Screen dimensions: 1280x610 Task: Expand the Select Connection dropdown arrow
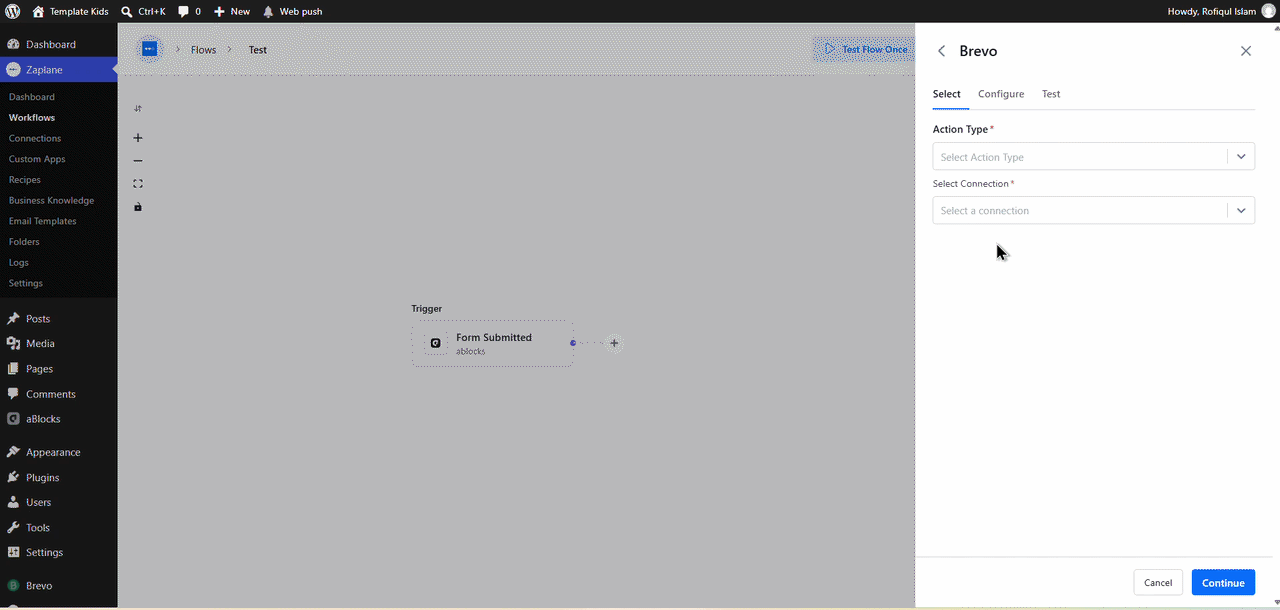pos(1241,210)
